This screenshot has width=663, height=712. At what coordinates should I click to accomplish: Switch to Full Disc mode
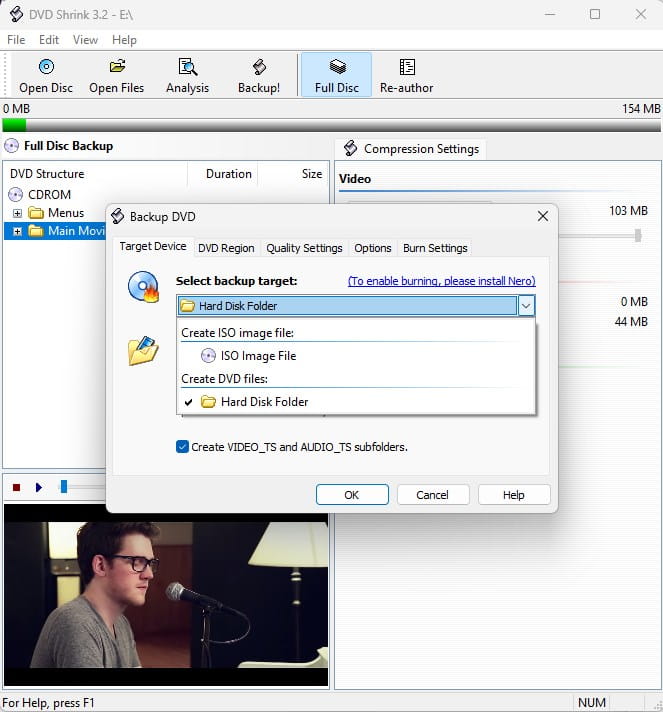[x=336, y=75]
